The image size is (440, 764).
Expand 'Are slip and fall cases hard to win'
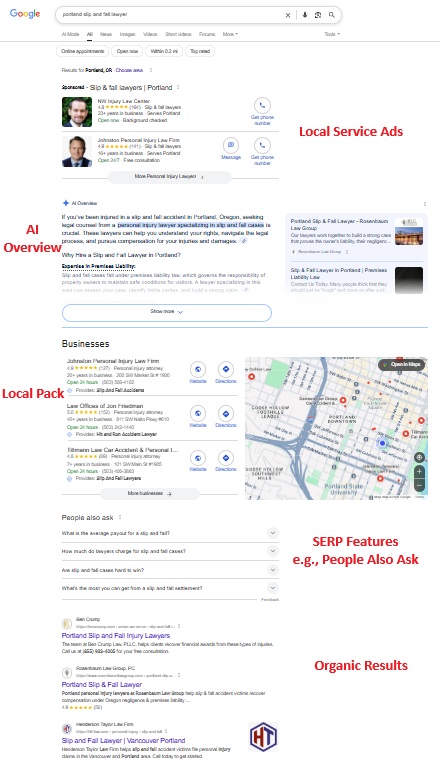point(170,570)
